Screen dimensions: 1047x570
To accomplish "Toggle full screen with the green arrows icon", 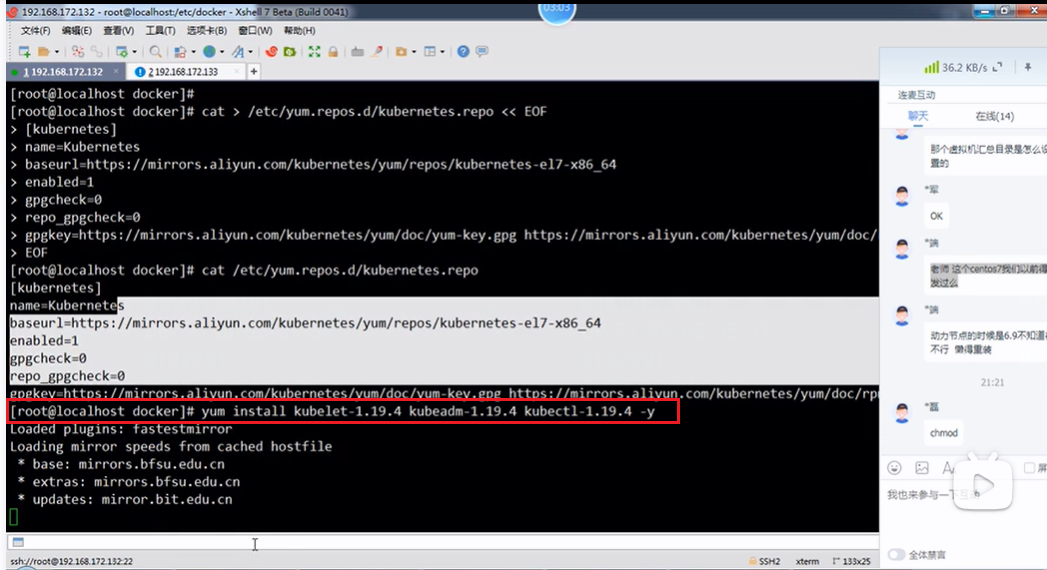I will point(315,51).
